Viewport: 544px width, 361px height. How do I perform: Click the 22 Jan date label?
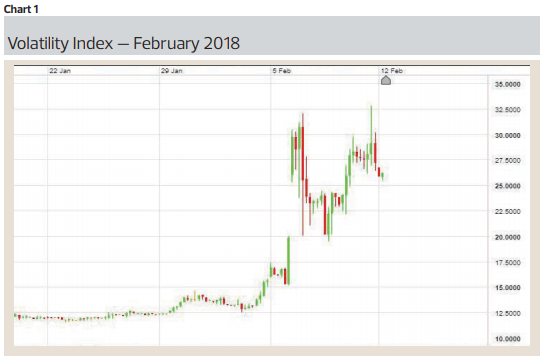coord(60,71)
